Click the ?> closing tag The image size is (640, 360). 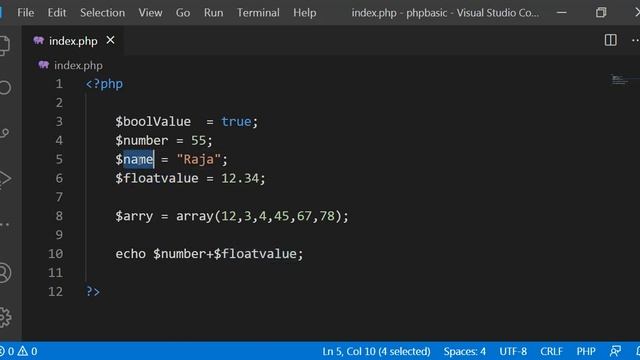point(93,291)
